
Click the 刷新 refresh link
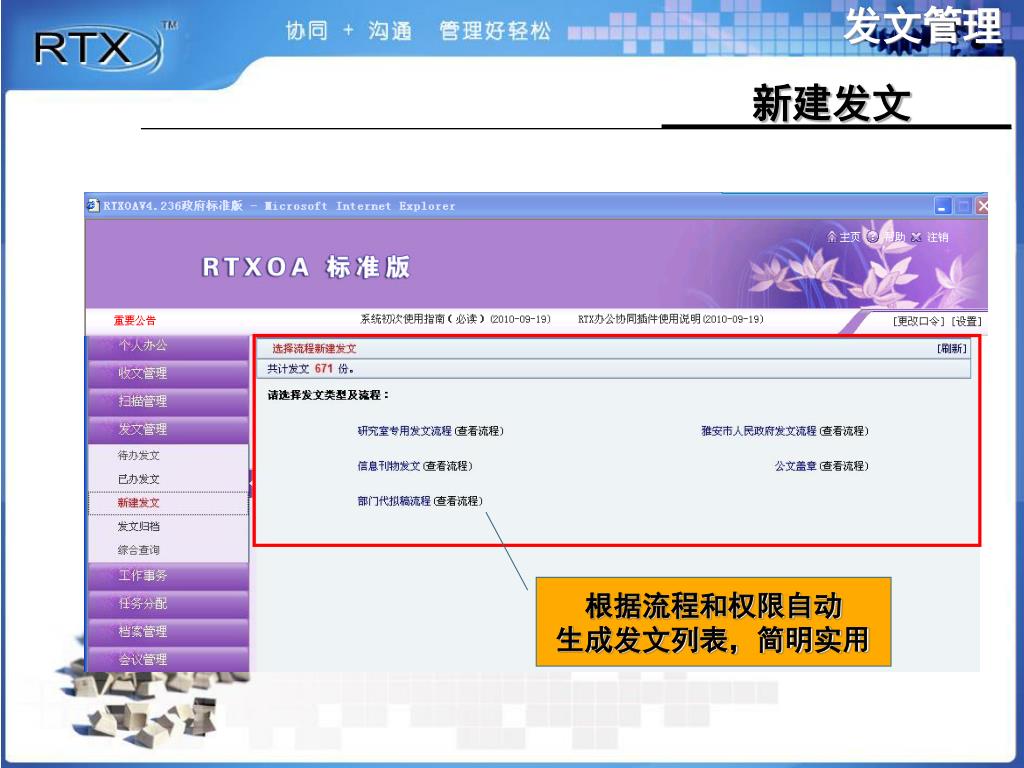point(951,349)
